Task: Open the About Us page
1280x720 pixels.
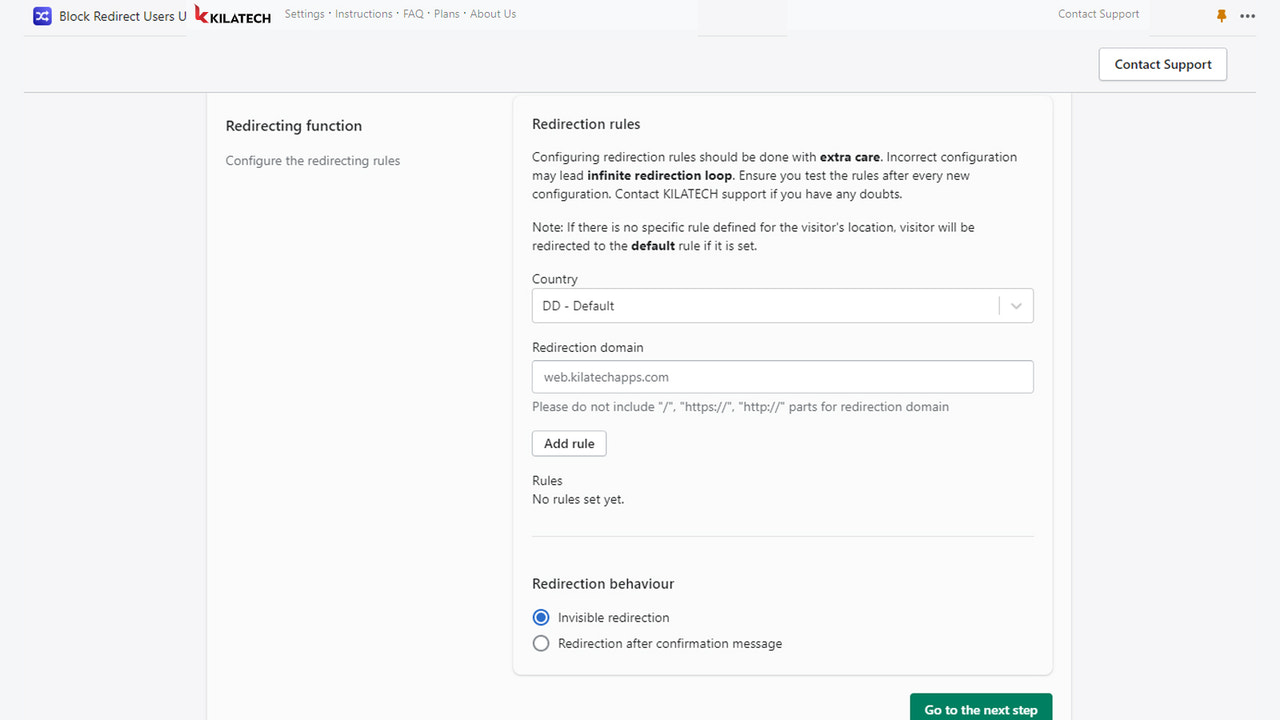Action: pyautogui.click(x=493, y=14)
